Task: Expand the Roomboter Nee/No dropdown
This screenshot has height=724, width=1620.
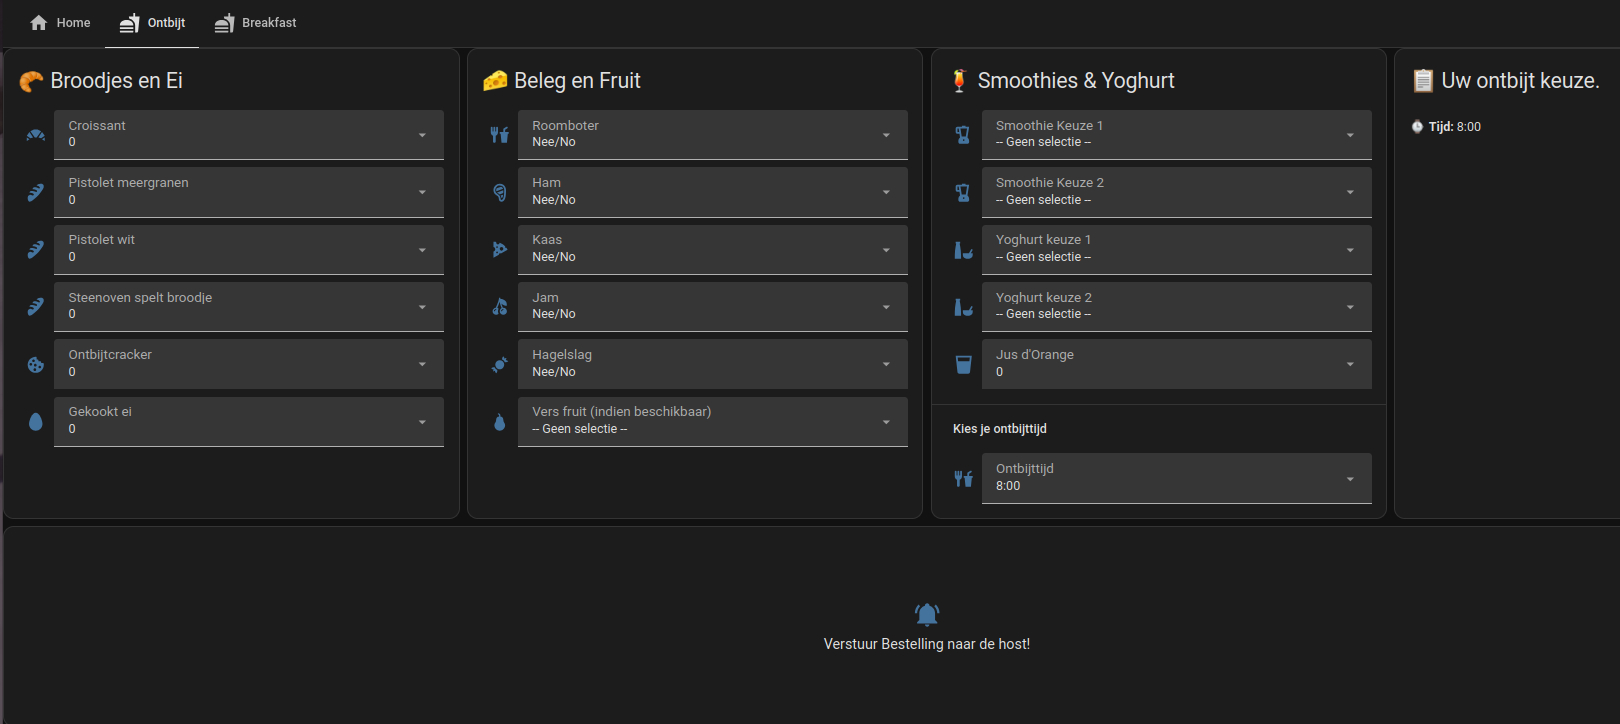Action: pyautogui.click(x=713, y=135)
